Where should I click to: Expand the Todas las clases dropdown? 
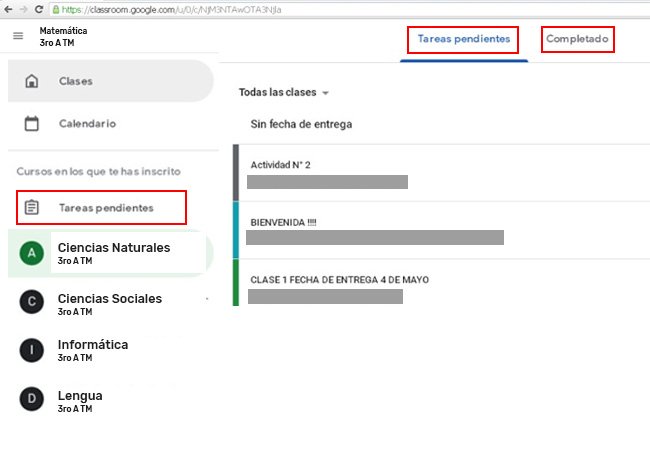(x=284, y=93)
